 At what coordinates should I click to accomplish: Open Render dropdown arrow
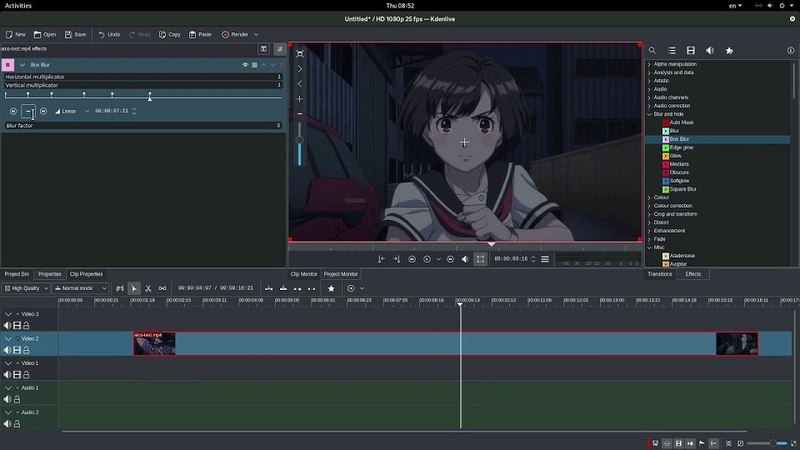click(x=256, y=35)
